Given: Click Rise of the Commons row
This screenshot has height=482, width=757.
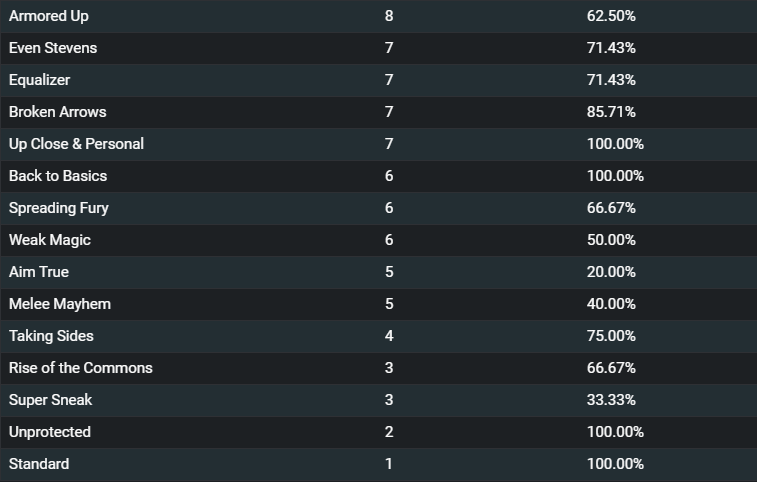Looking at the screenshot, I should (378, 368).
